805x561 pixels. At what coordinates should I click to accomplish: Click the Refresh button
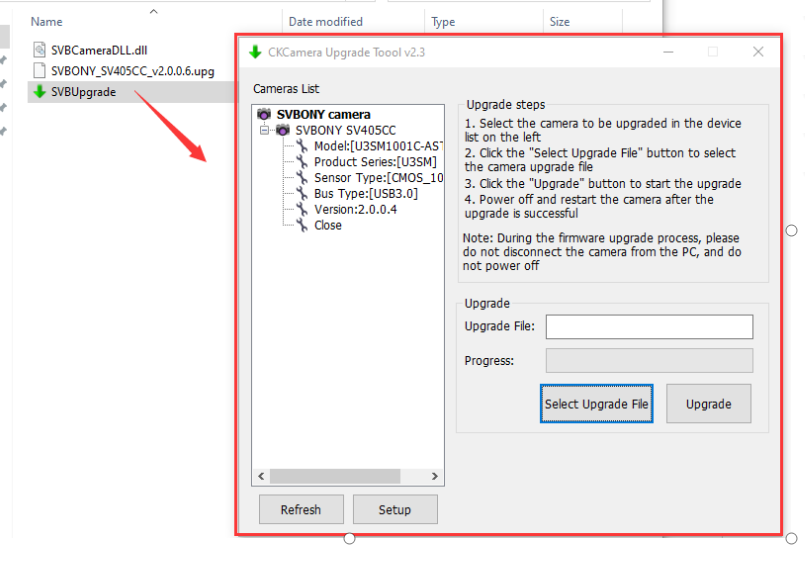tap(301, 510)
